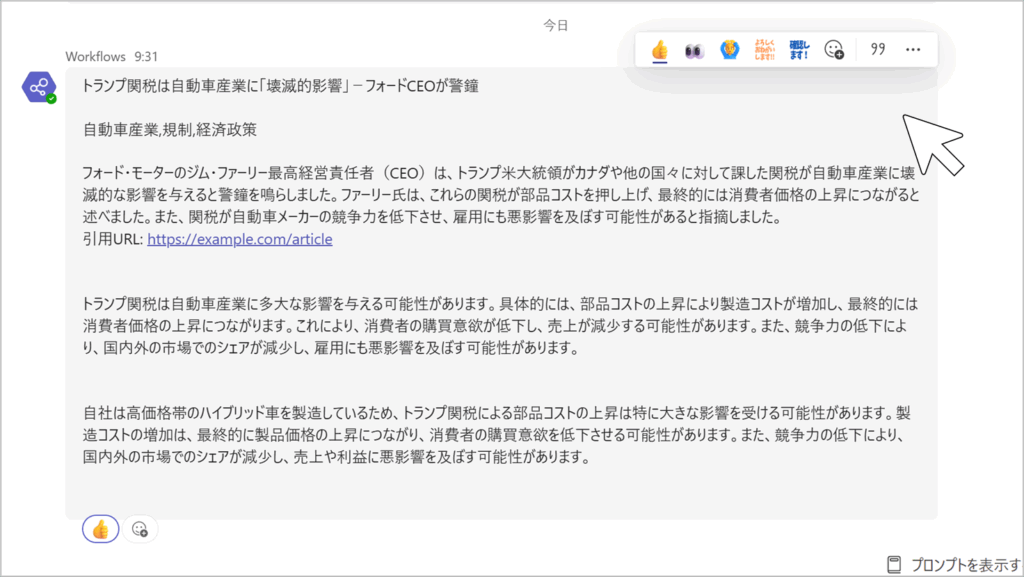React with the thumbs-up emoji in hover toolbar
Viewport: 1024px width, 577px height.
(660, 50)
